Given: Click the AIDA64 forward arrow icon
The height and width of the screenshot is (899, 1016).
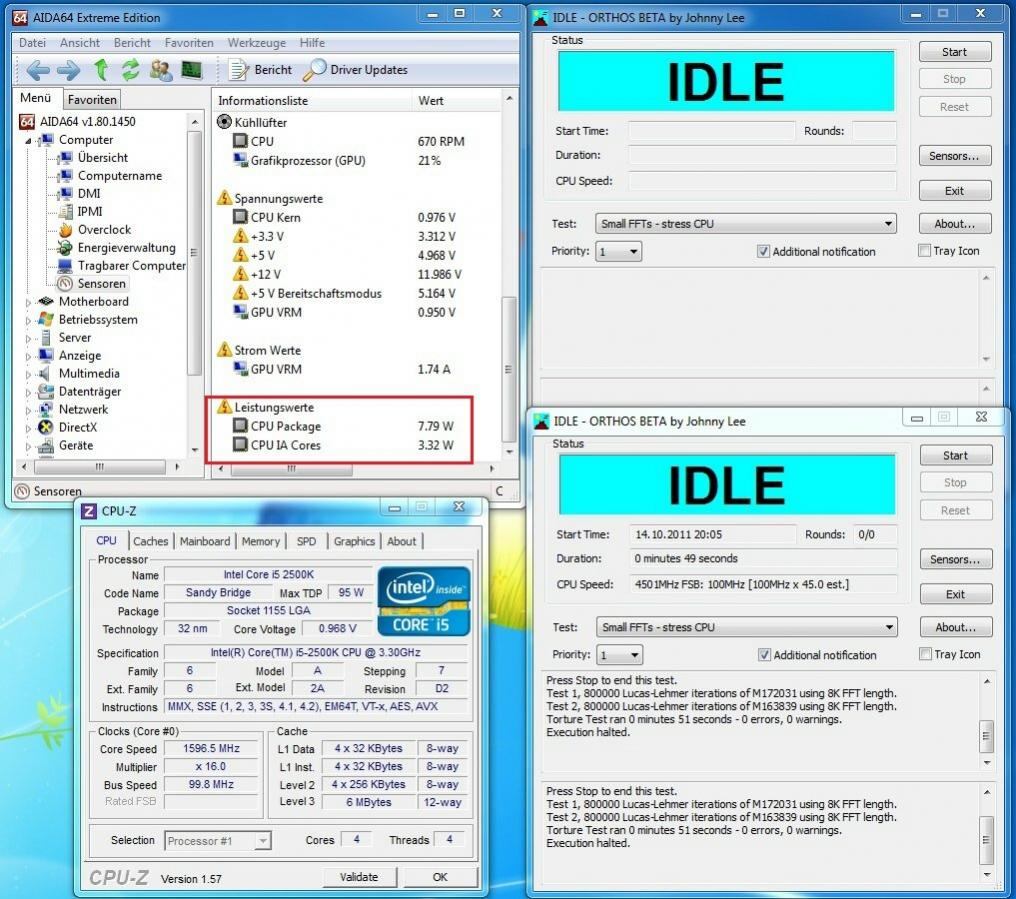Looking at the screenshot, I should pos(68,69).
